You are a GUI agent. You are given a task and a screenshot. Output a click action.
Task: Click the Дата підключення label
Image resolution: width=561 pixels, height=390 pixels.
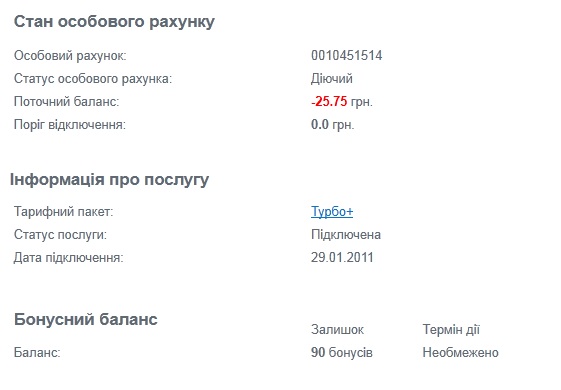68,258
